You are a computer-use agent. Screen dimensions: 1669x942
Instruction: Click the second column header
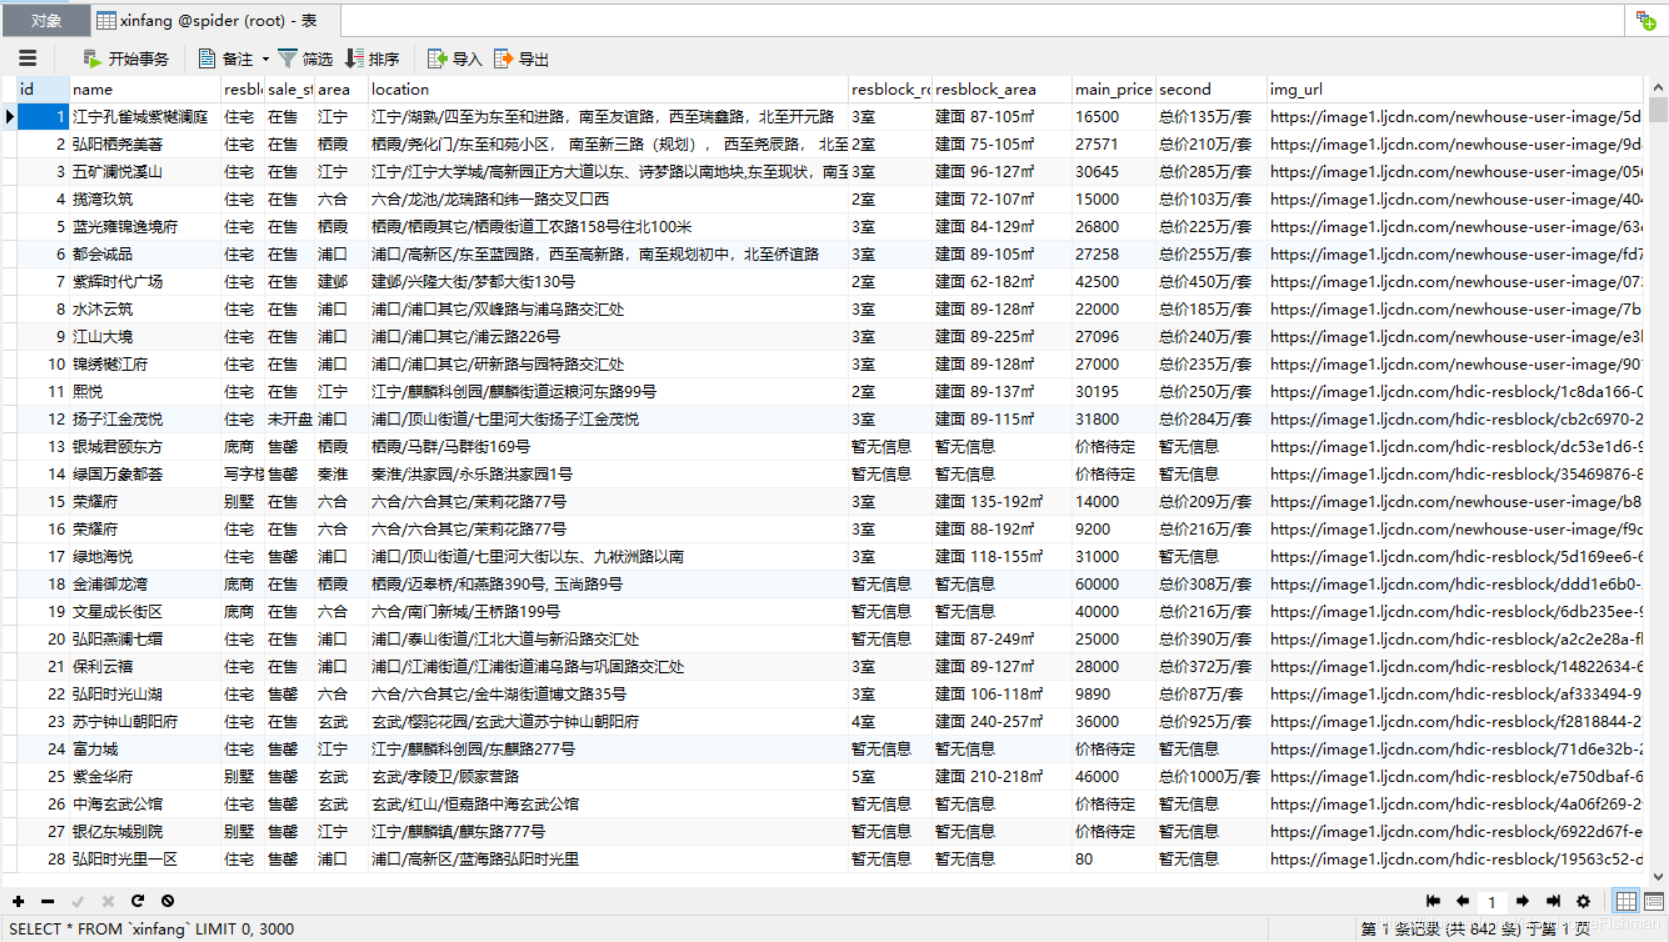click(x=1211, y=89)
